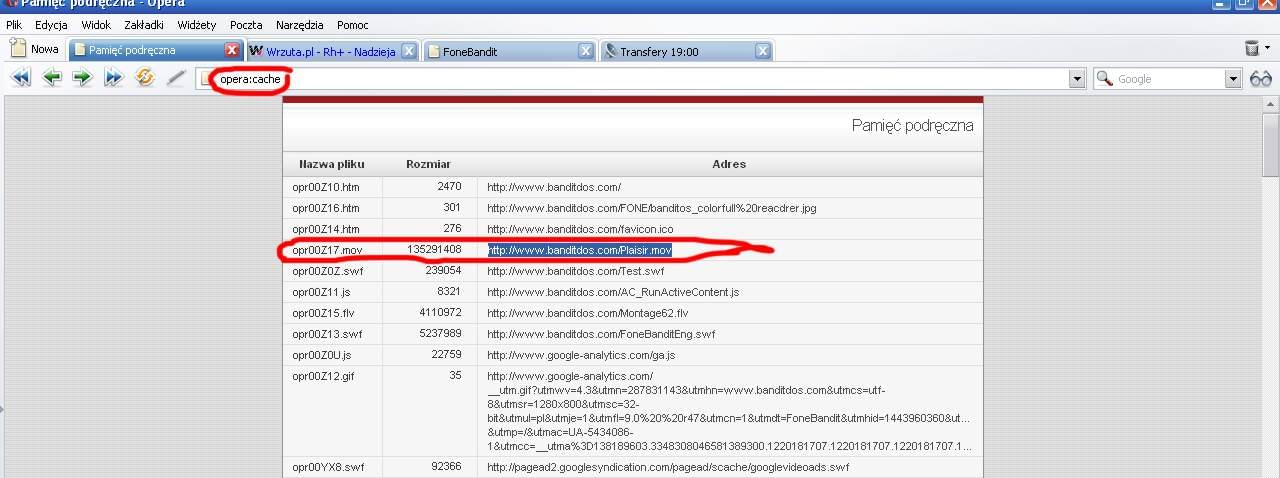Image resolution: width=1280 pixels, height=478 pixels.
Task: Click the vertical scrollbar up arrow
Action: (x=1271, y=105)
